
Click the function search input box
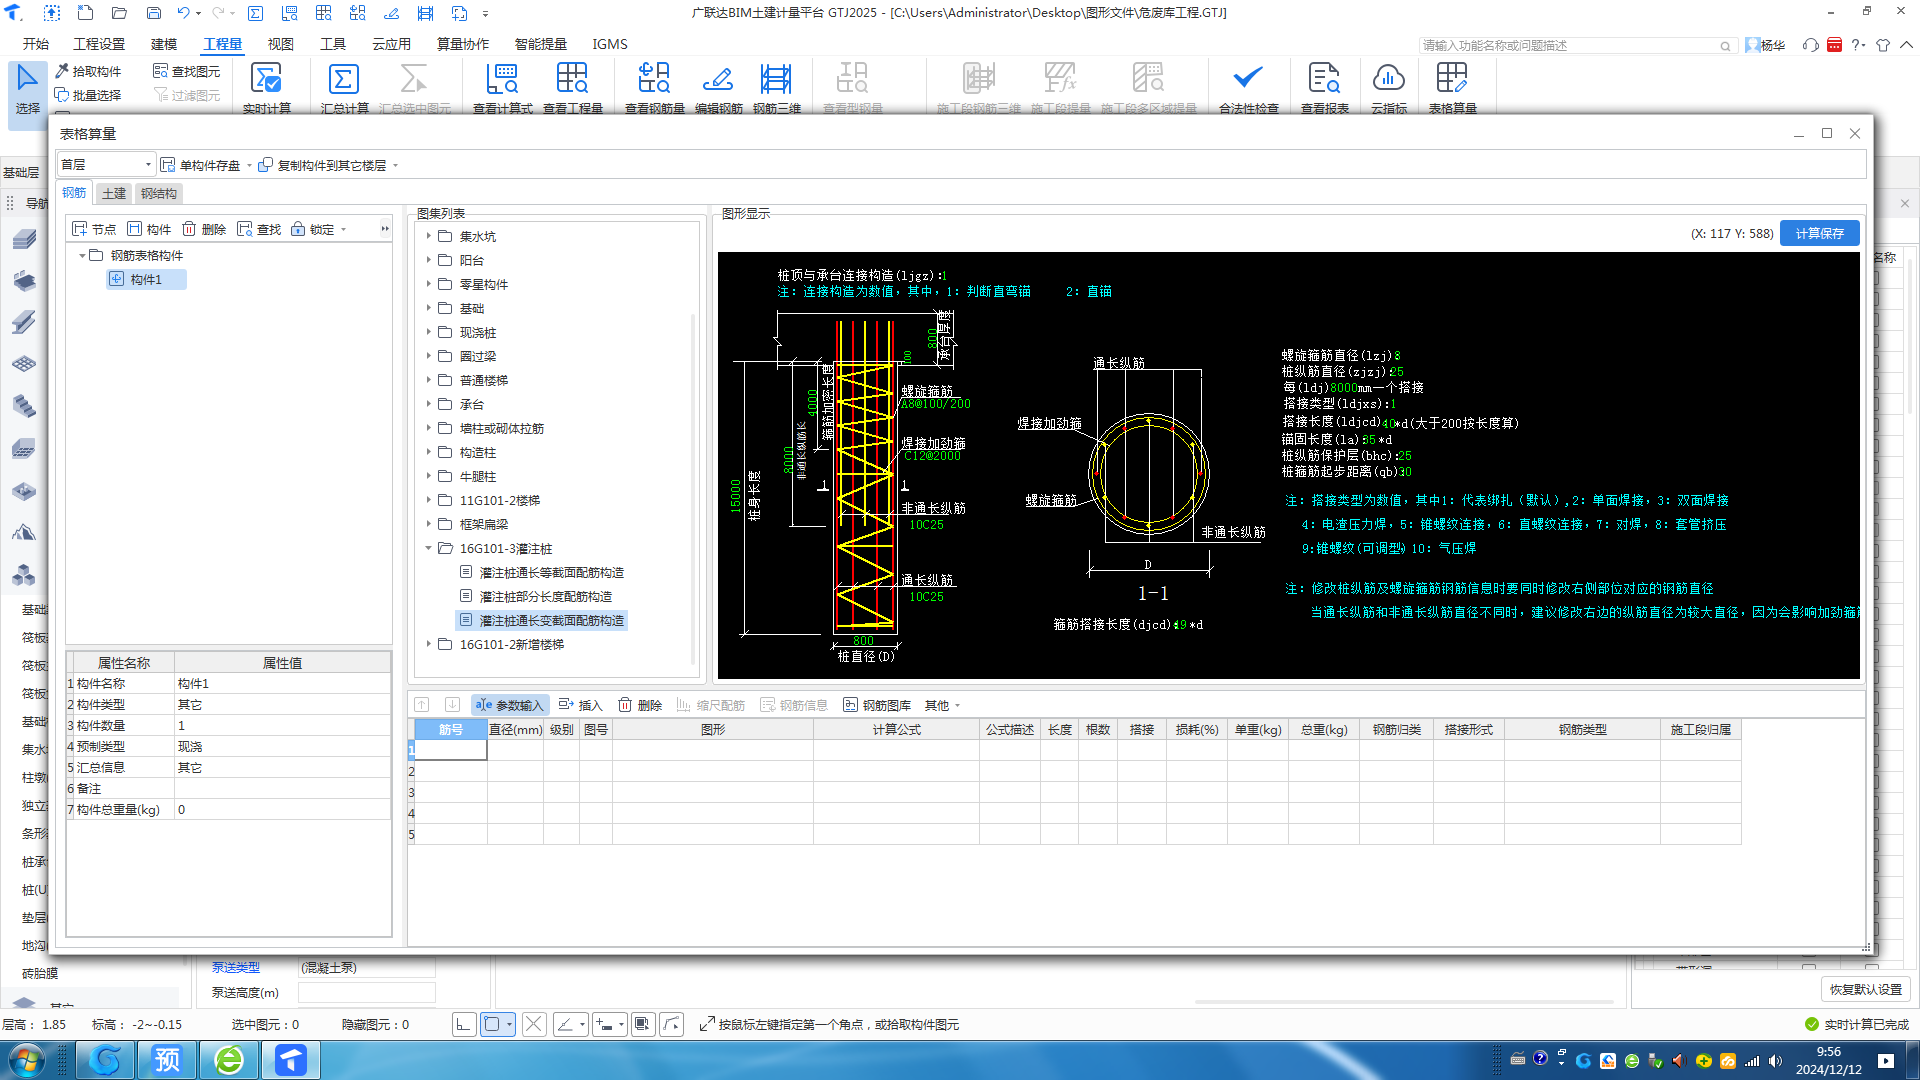tap(1577, 45)
